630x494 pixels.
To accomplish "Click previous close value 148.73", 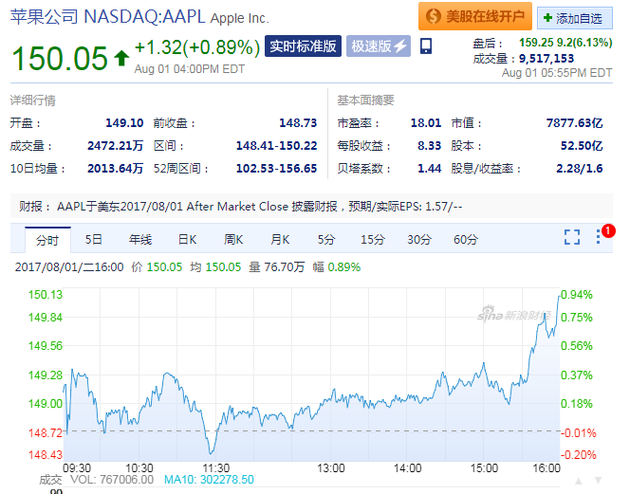I will 298,123.
